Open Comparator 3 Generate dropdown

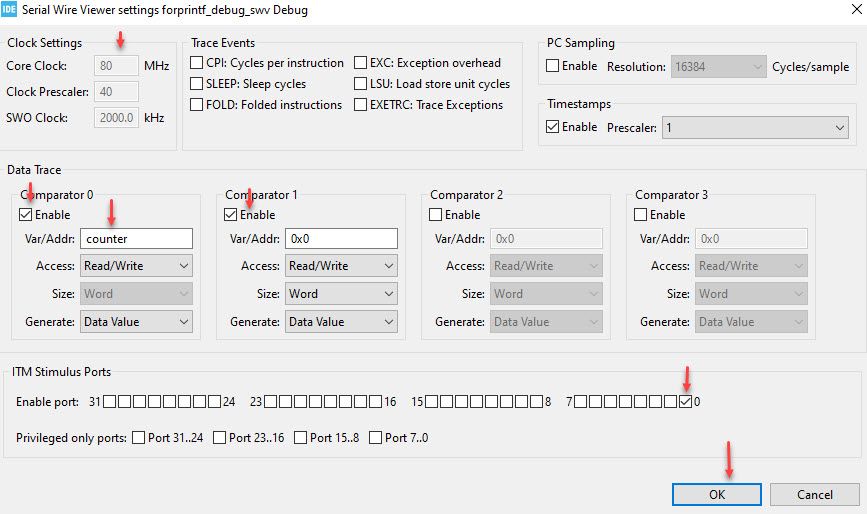click(751, 322)
